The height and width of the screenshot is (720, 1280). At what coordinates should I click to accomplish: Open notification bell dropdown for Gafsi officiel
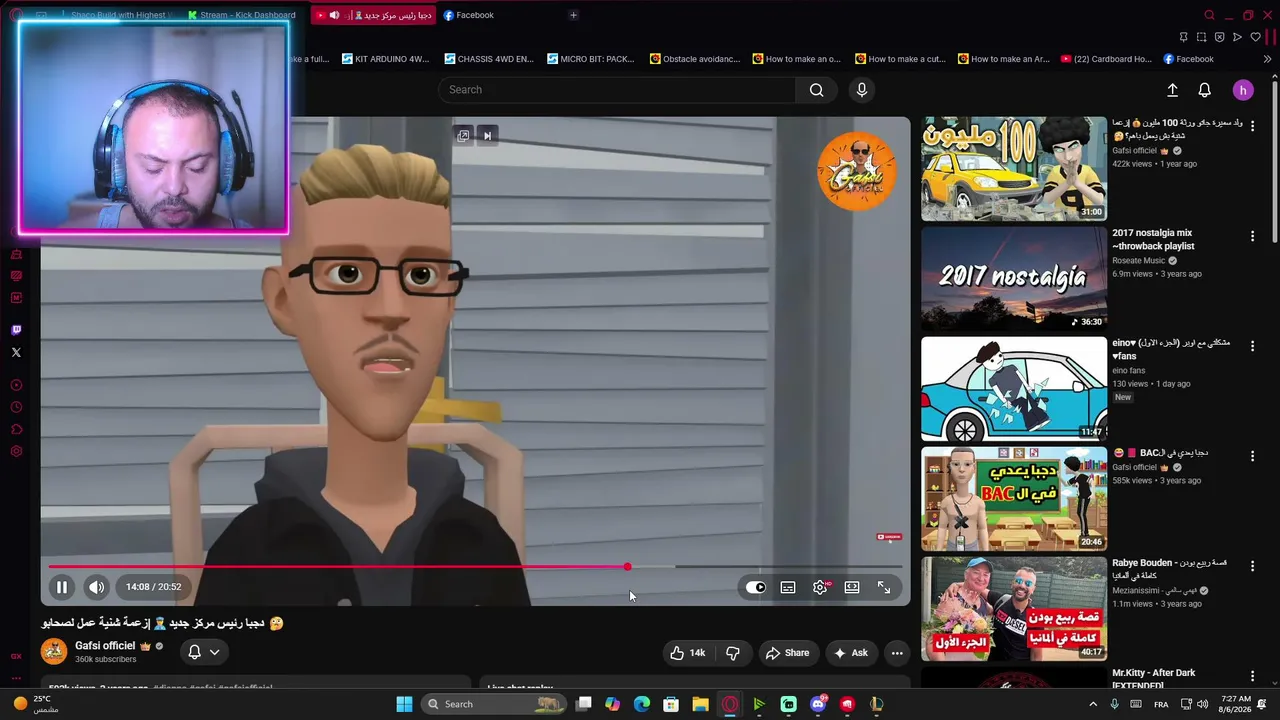point(204,652)
